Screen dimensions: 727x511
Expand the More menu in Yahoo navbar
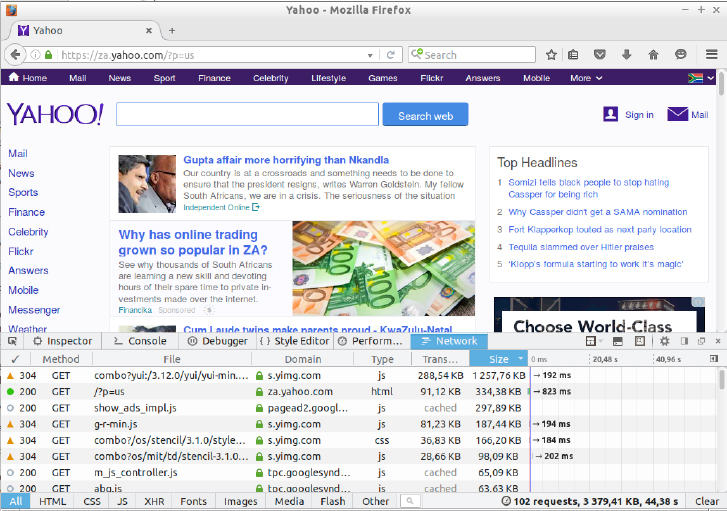(586, 78)
